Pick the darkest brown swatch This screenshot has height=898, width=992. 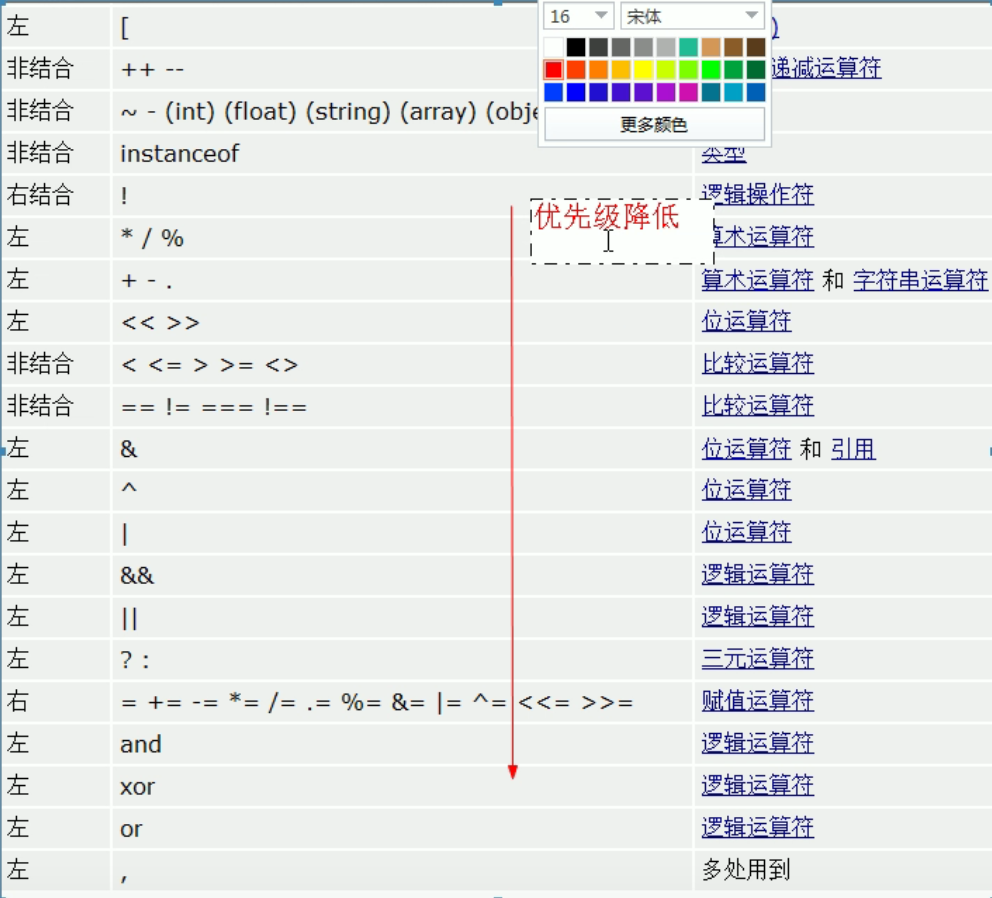pyautogui.click(x=755, y=47)
